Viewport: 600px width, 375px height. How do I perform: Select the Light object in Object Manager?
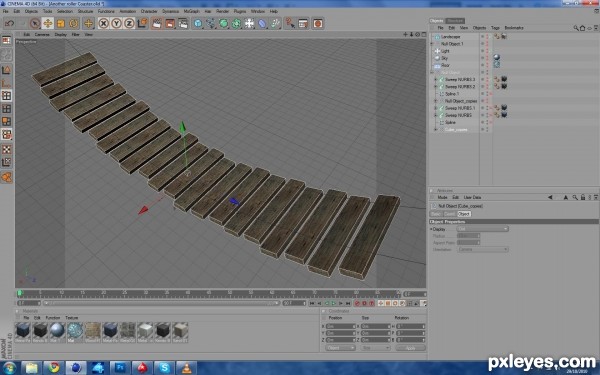445,51
